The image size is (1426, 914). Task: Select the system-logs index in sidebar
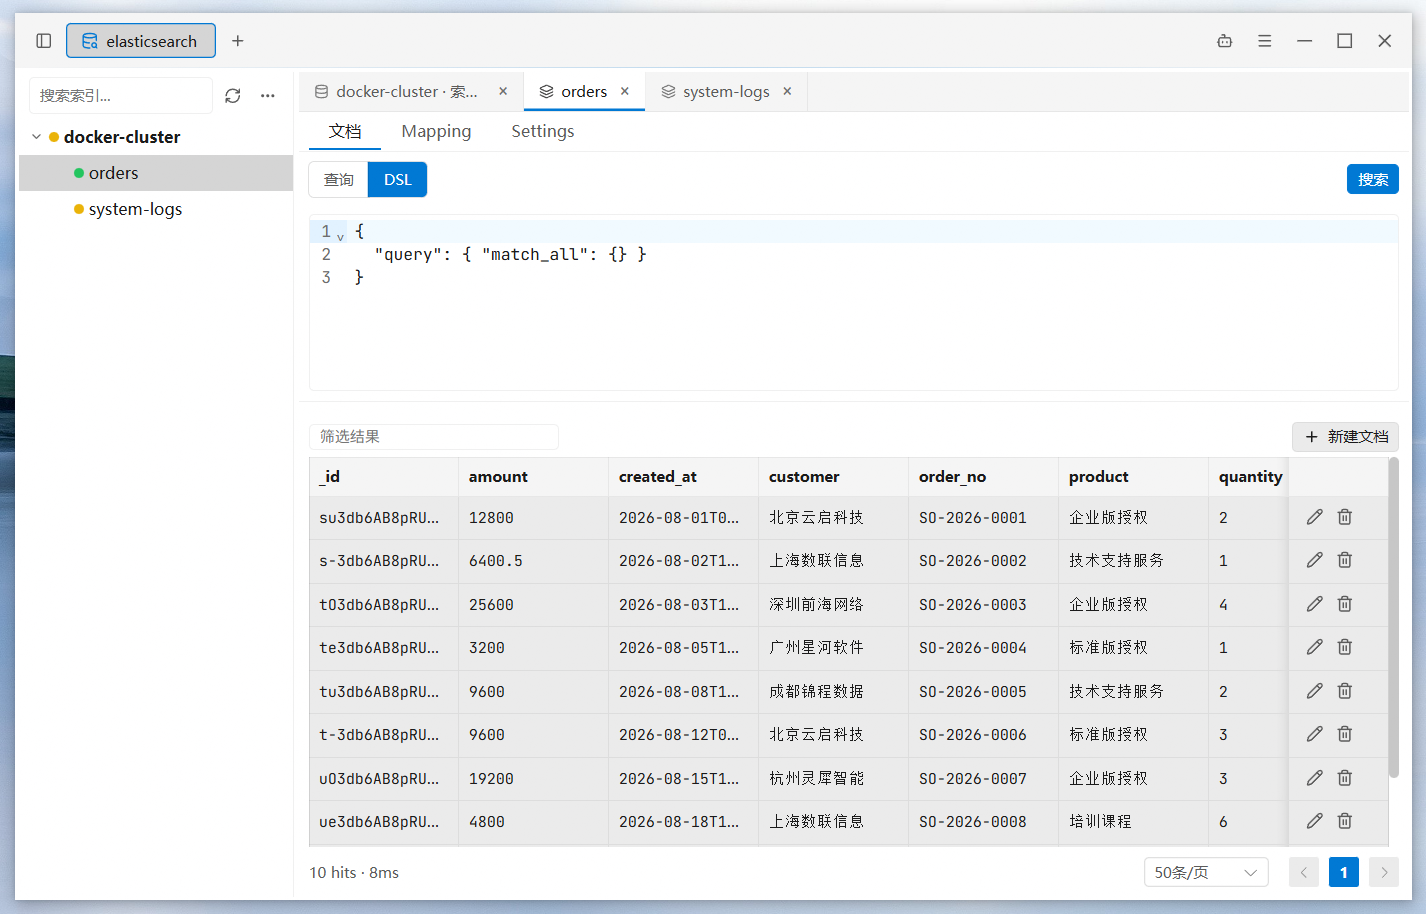[x=156, y=209]
